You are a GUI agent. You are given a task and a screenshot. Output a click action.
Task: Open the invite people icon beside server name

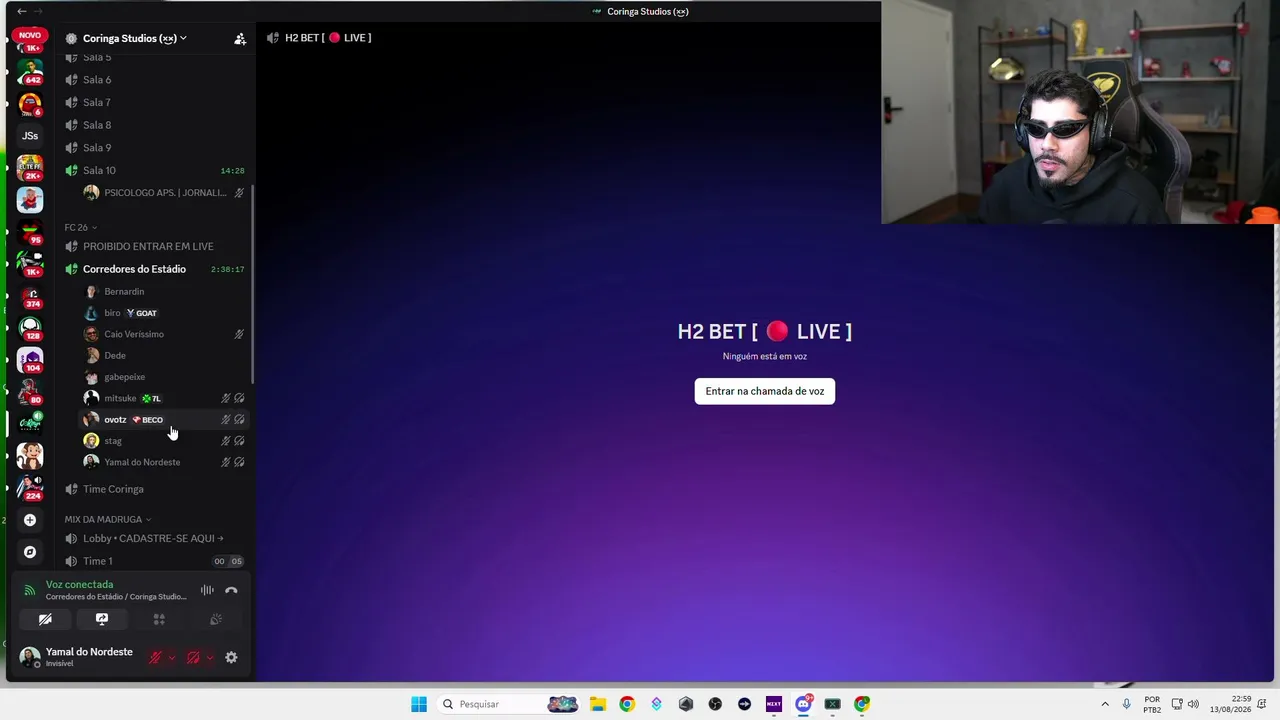[240, 39]
